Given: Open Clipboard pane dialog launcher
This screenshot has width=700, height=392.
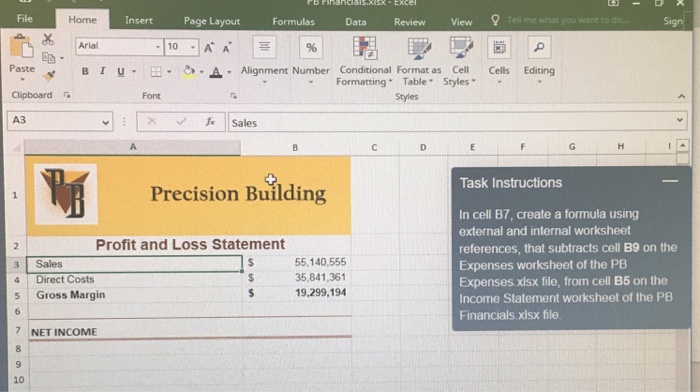Looking at the screenshot, I should pyautogui.click(x=67, y=95).
